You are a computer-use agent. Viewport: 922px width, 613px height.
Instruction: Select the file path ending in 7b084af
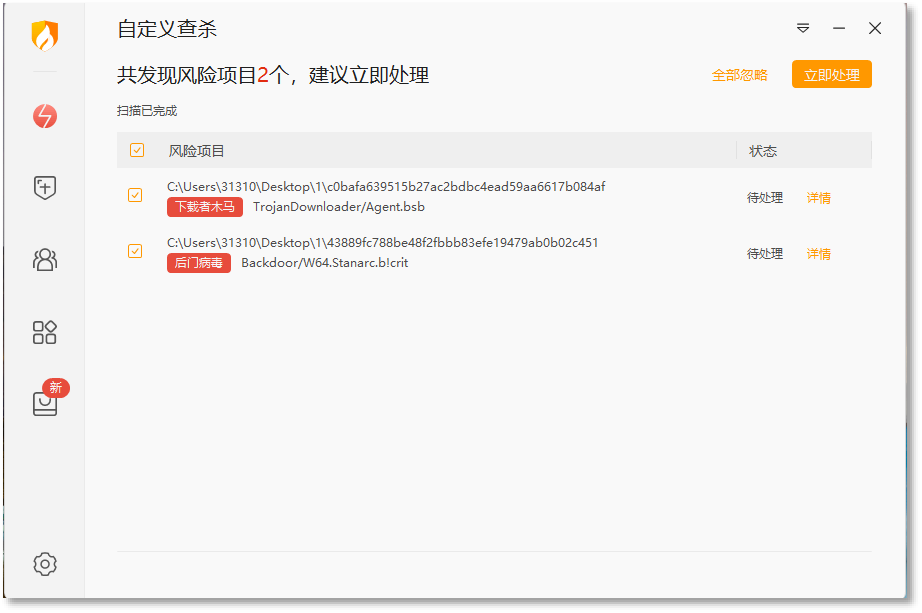click(386, 186)
